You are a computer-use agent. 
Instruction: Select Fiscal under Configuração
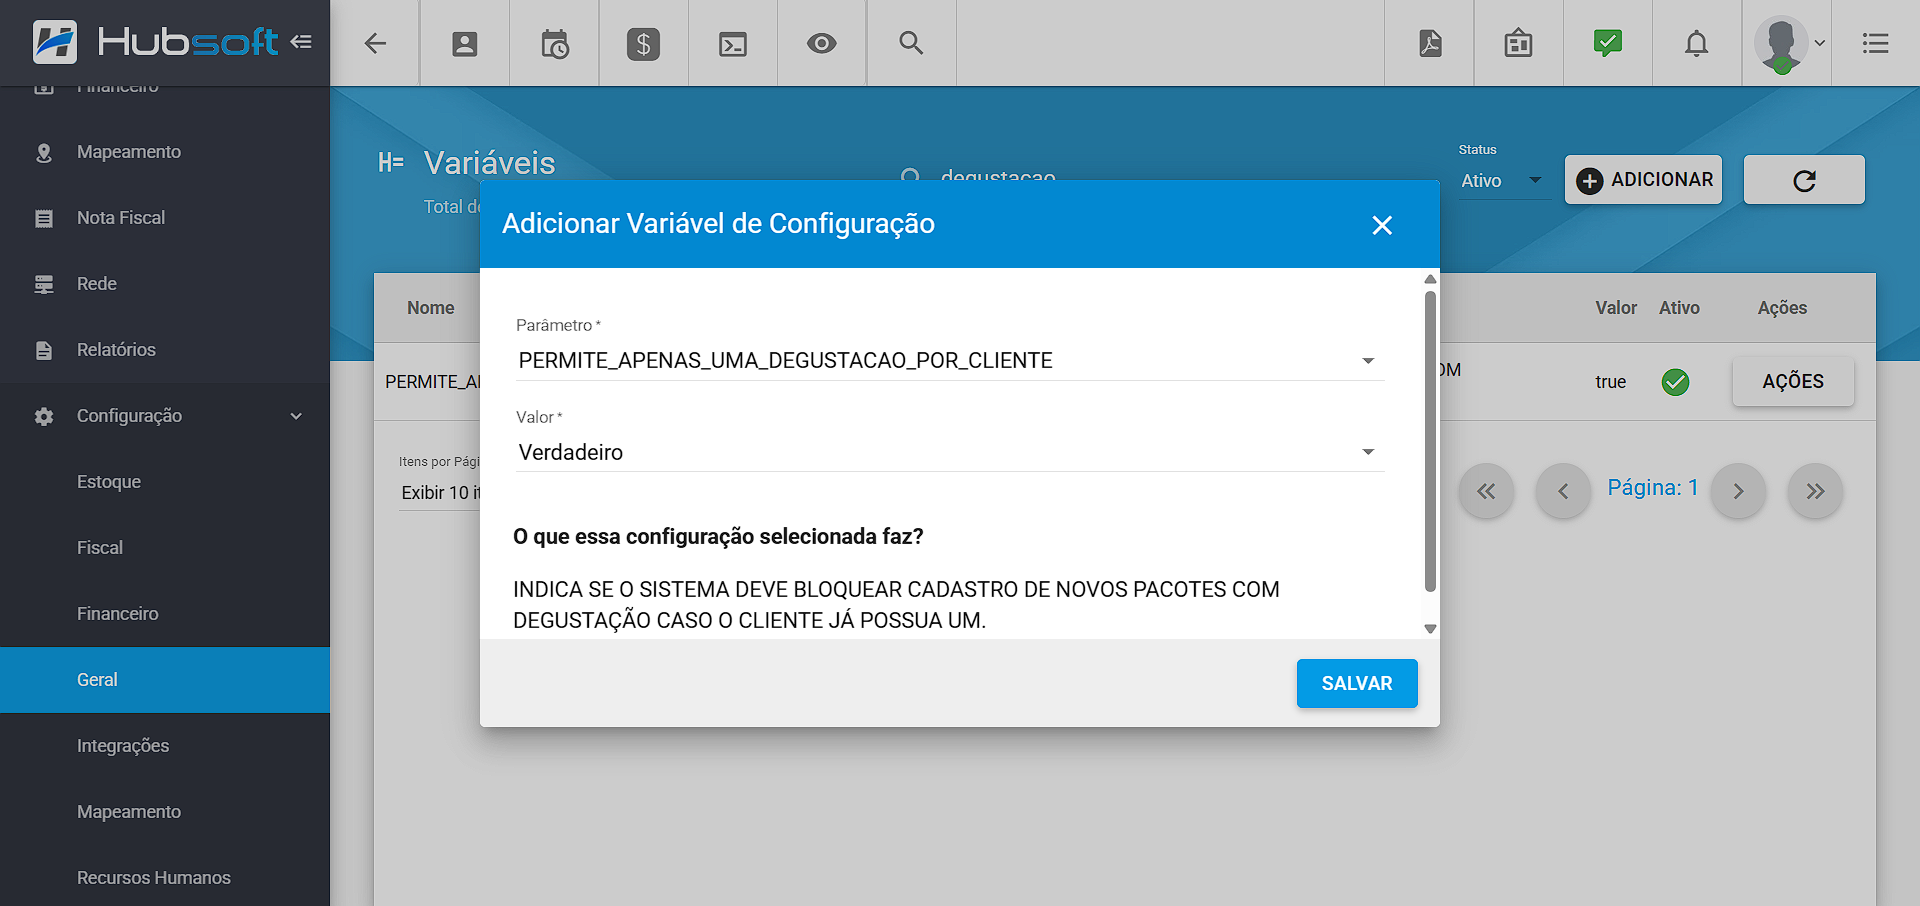click(x=165, y=548)
